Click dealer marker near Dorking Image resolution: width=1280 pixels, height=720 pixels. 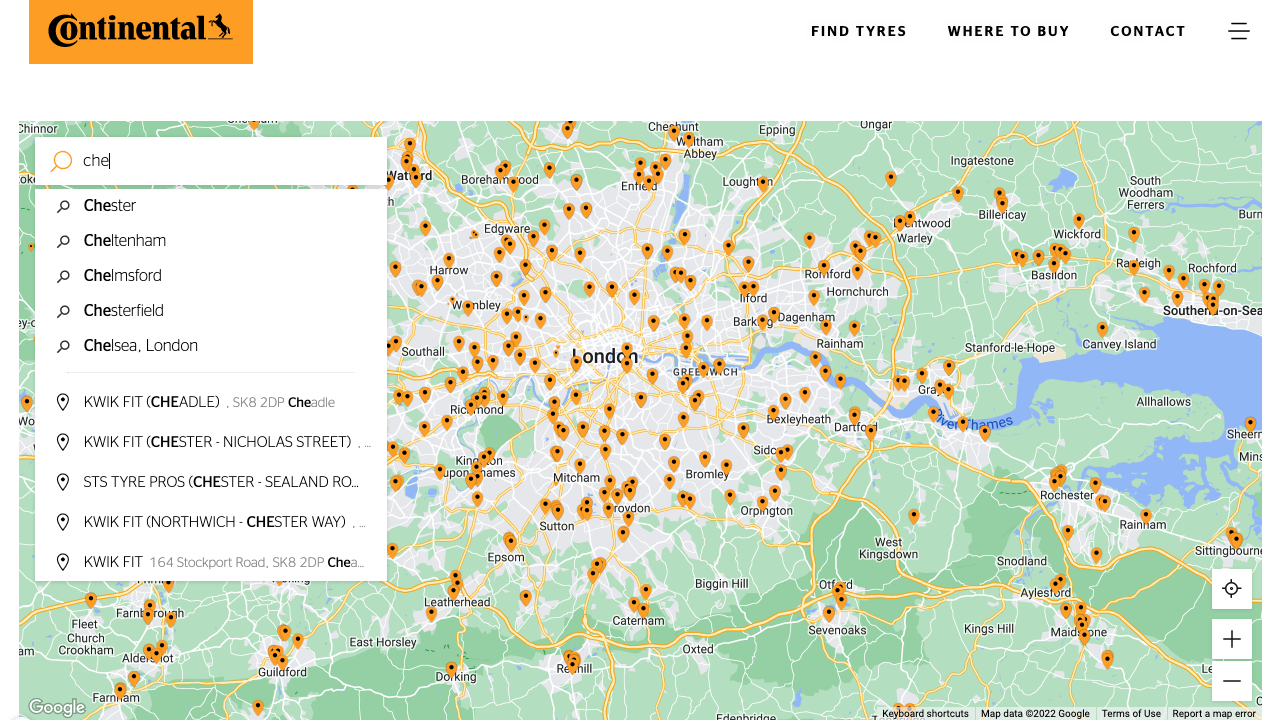coord(451,668)
